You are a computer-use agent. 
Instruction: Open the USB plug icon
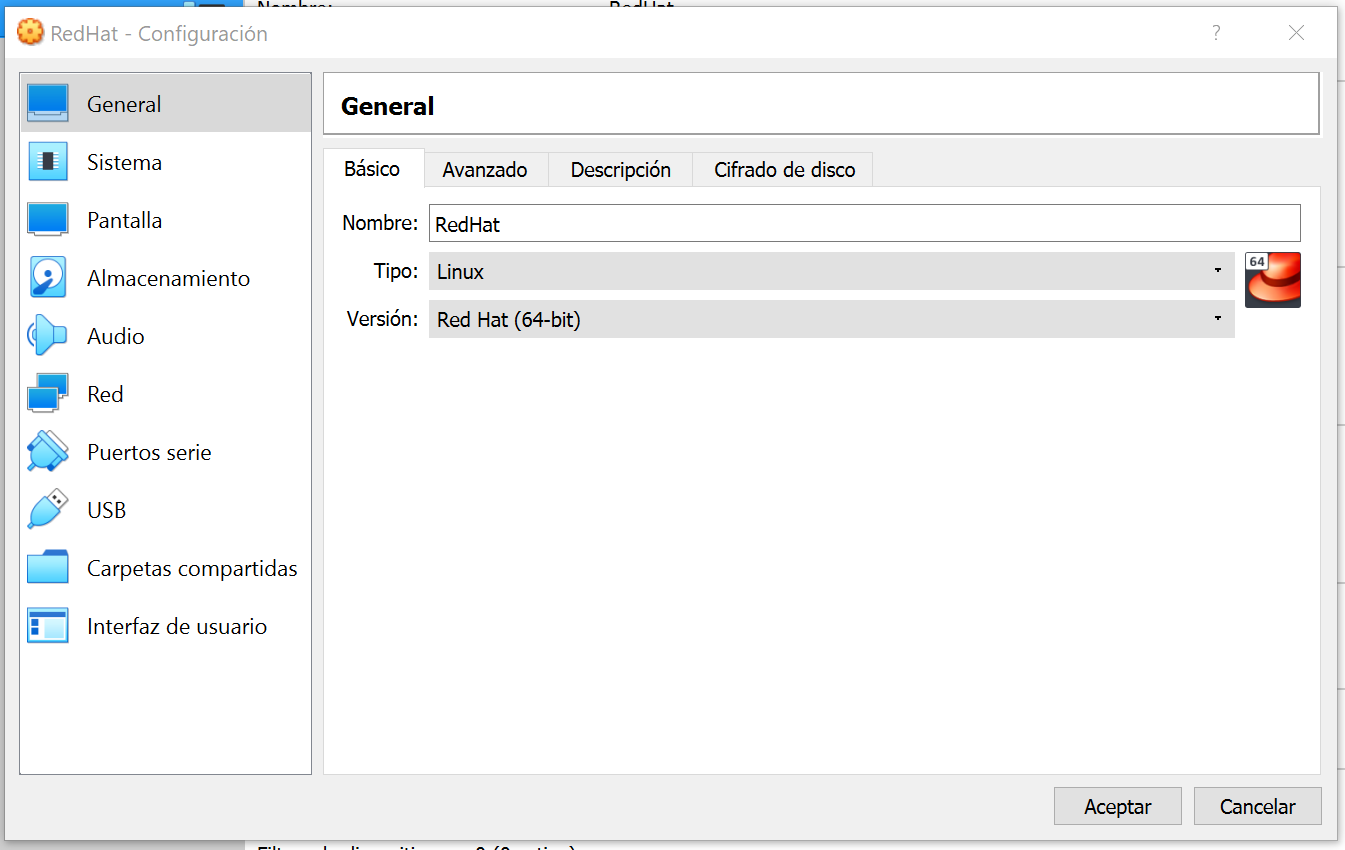click(x=48, y=509)
